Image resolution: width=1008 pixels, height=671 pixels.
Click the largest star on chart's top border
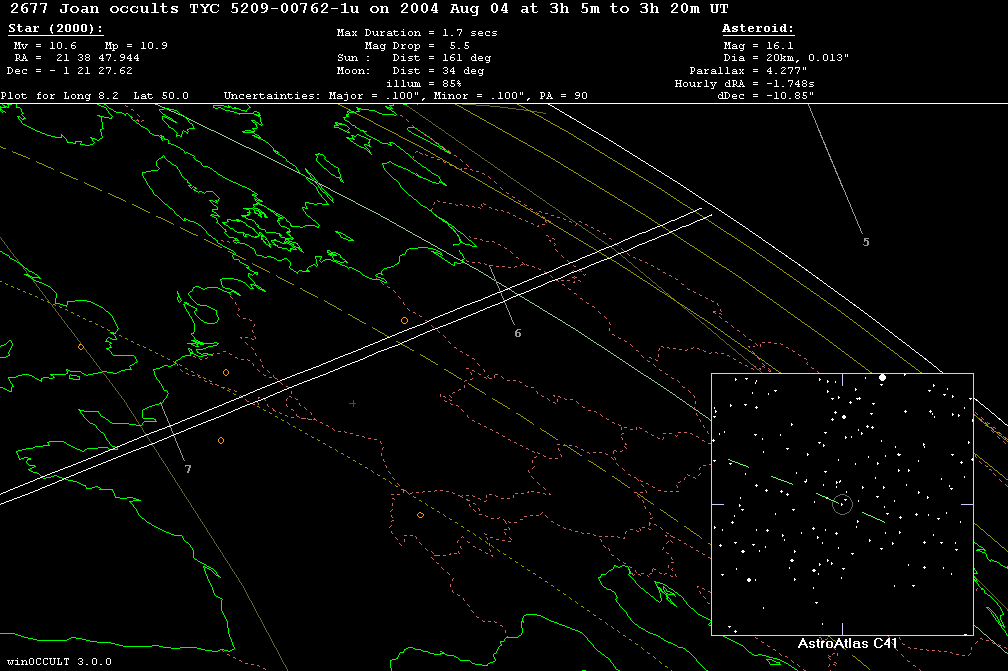pyautogui.click(x=882, y=377)
